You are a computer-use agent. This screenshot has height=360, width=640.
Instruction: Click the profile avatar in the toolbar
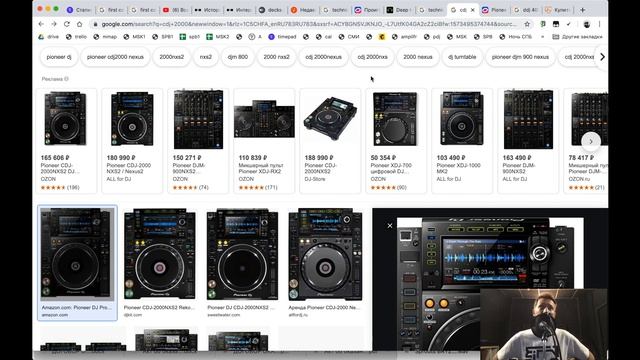pos(587,24)
